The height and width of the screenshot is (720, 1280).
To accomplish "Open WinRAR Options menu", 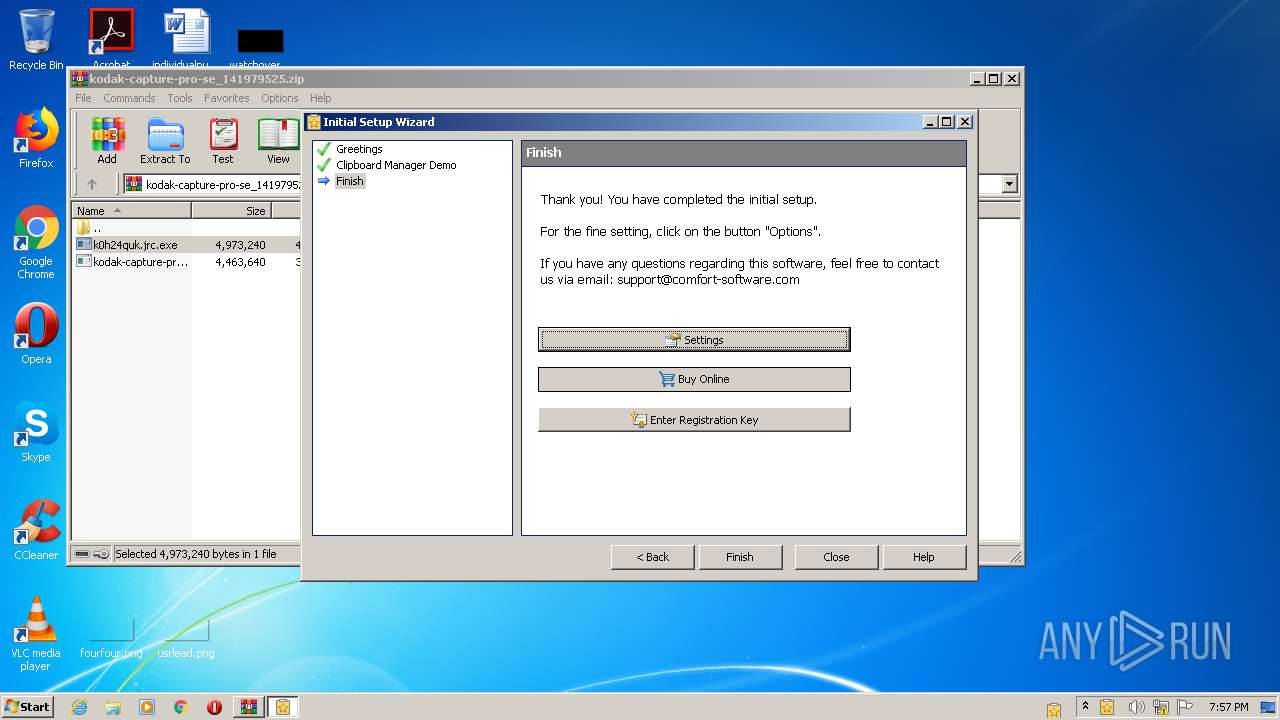I will [x=280, y=98].
